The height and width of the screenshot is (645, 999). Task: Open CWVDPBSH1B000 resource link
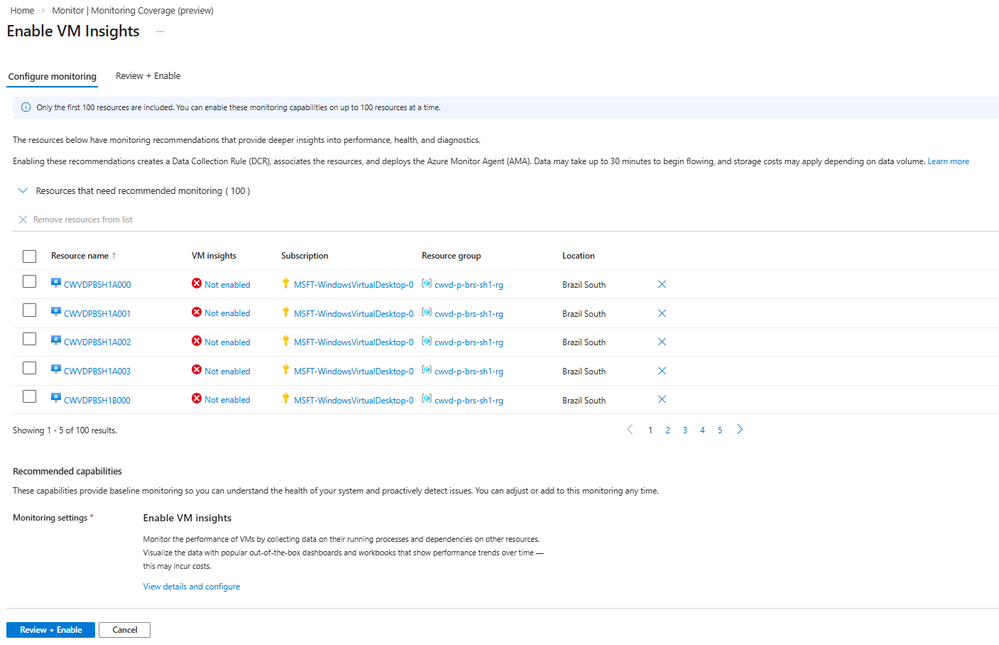pyautogui.click(x=97, y=400)
